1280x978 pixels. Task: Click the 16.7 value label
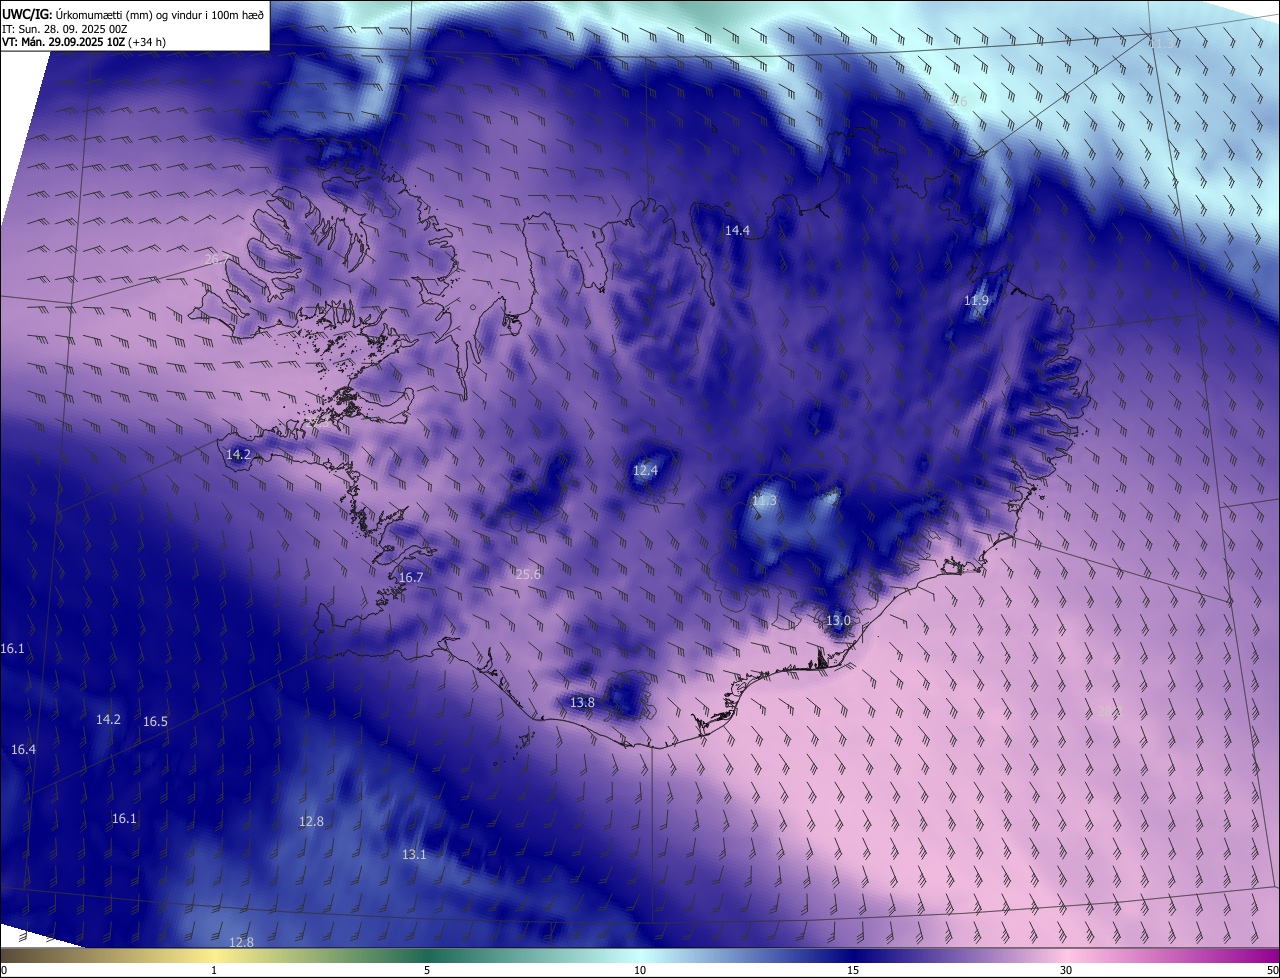(x=411, y=578)
